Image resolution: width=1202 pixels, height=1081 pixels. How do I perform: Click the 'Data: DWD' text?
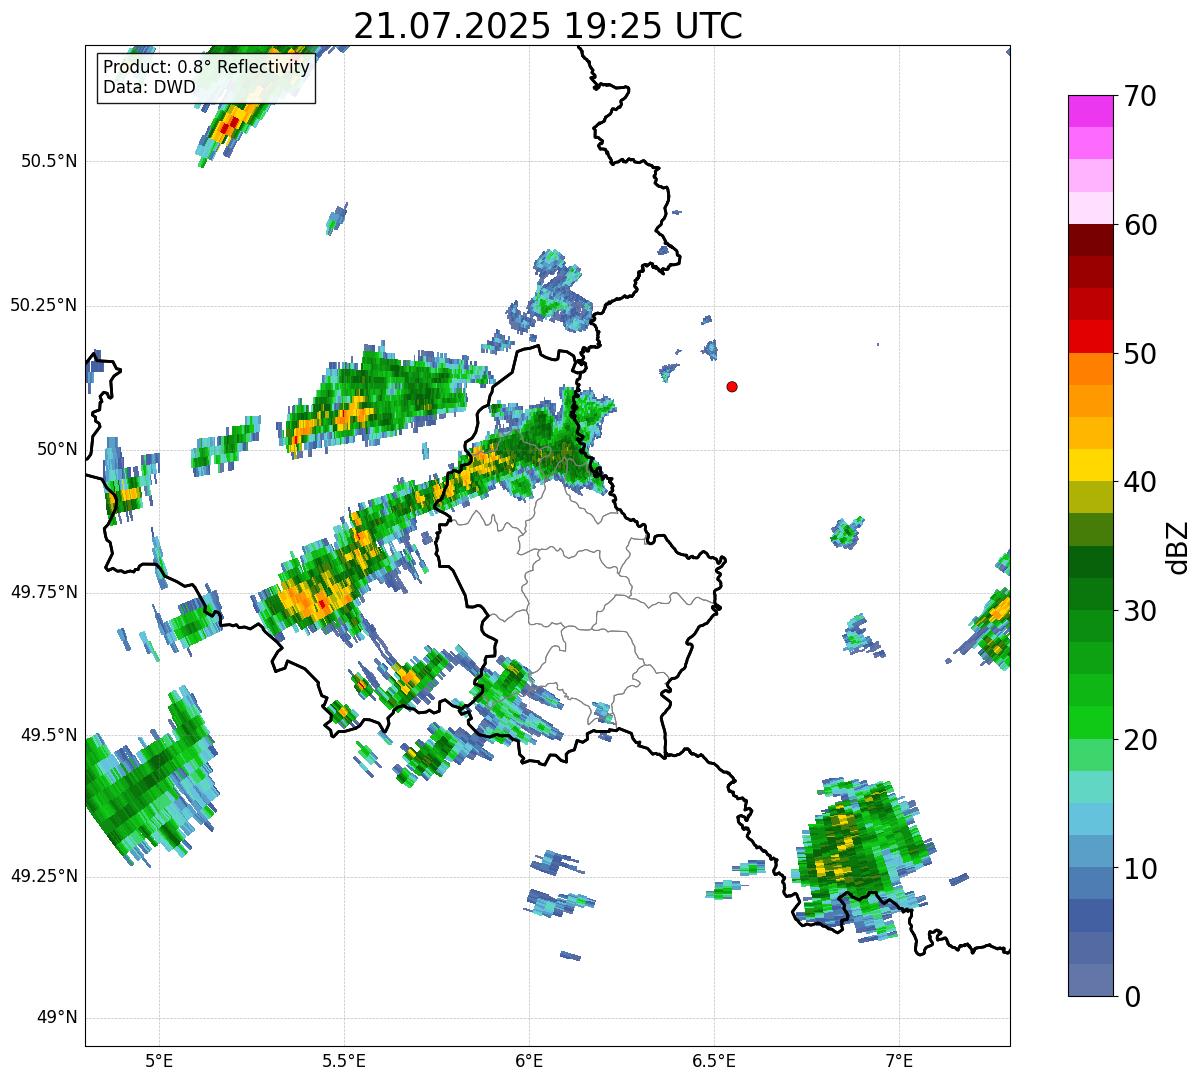pos(150,87)
